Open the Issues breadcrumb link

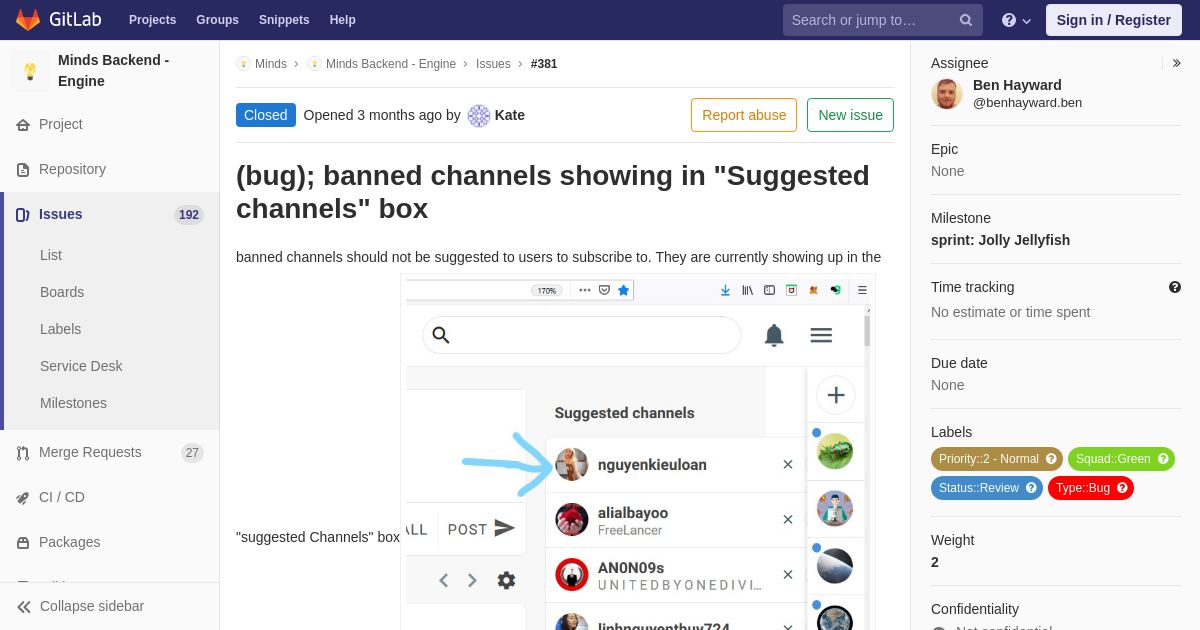(x=493, y=63)
